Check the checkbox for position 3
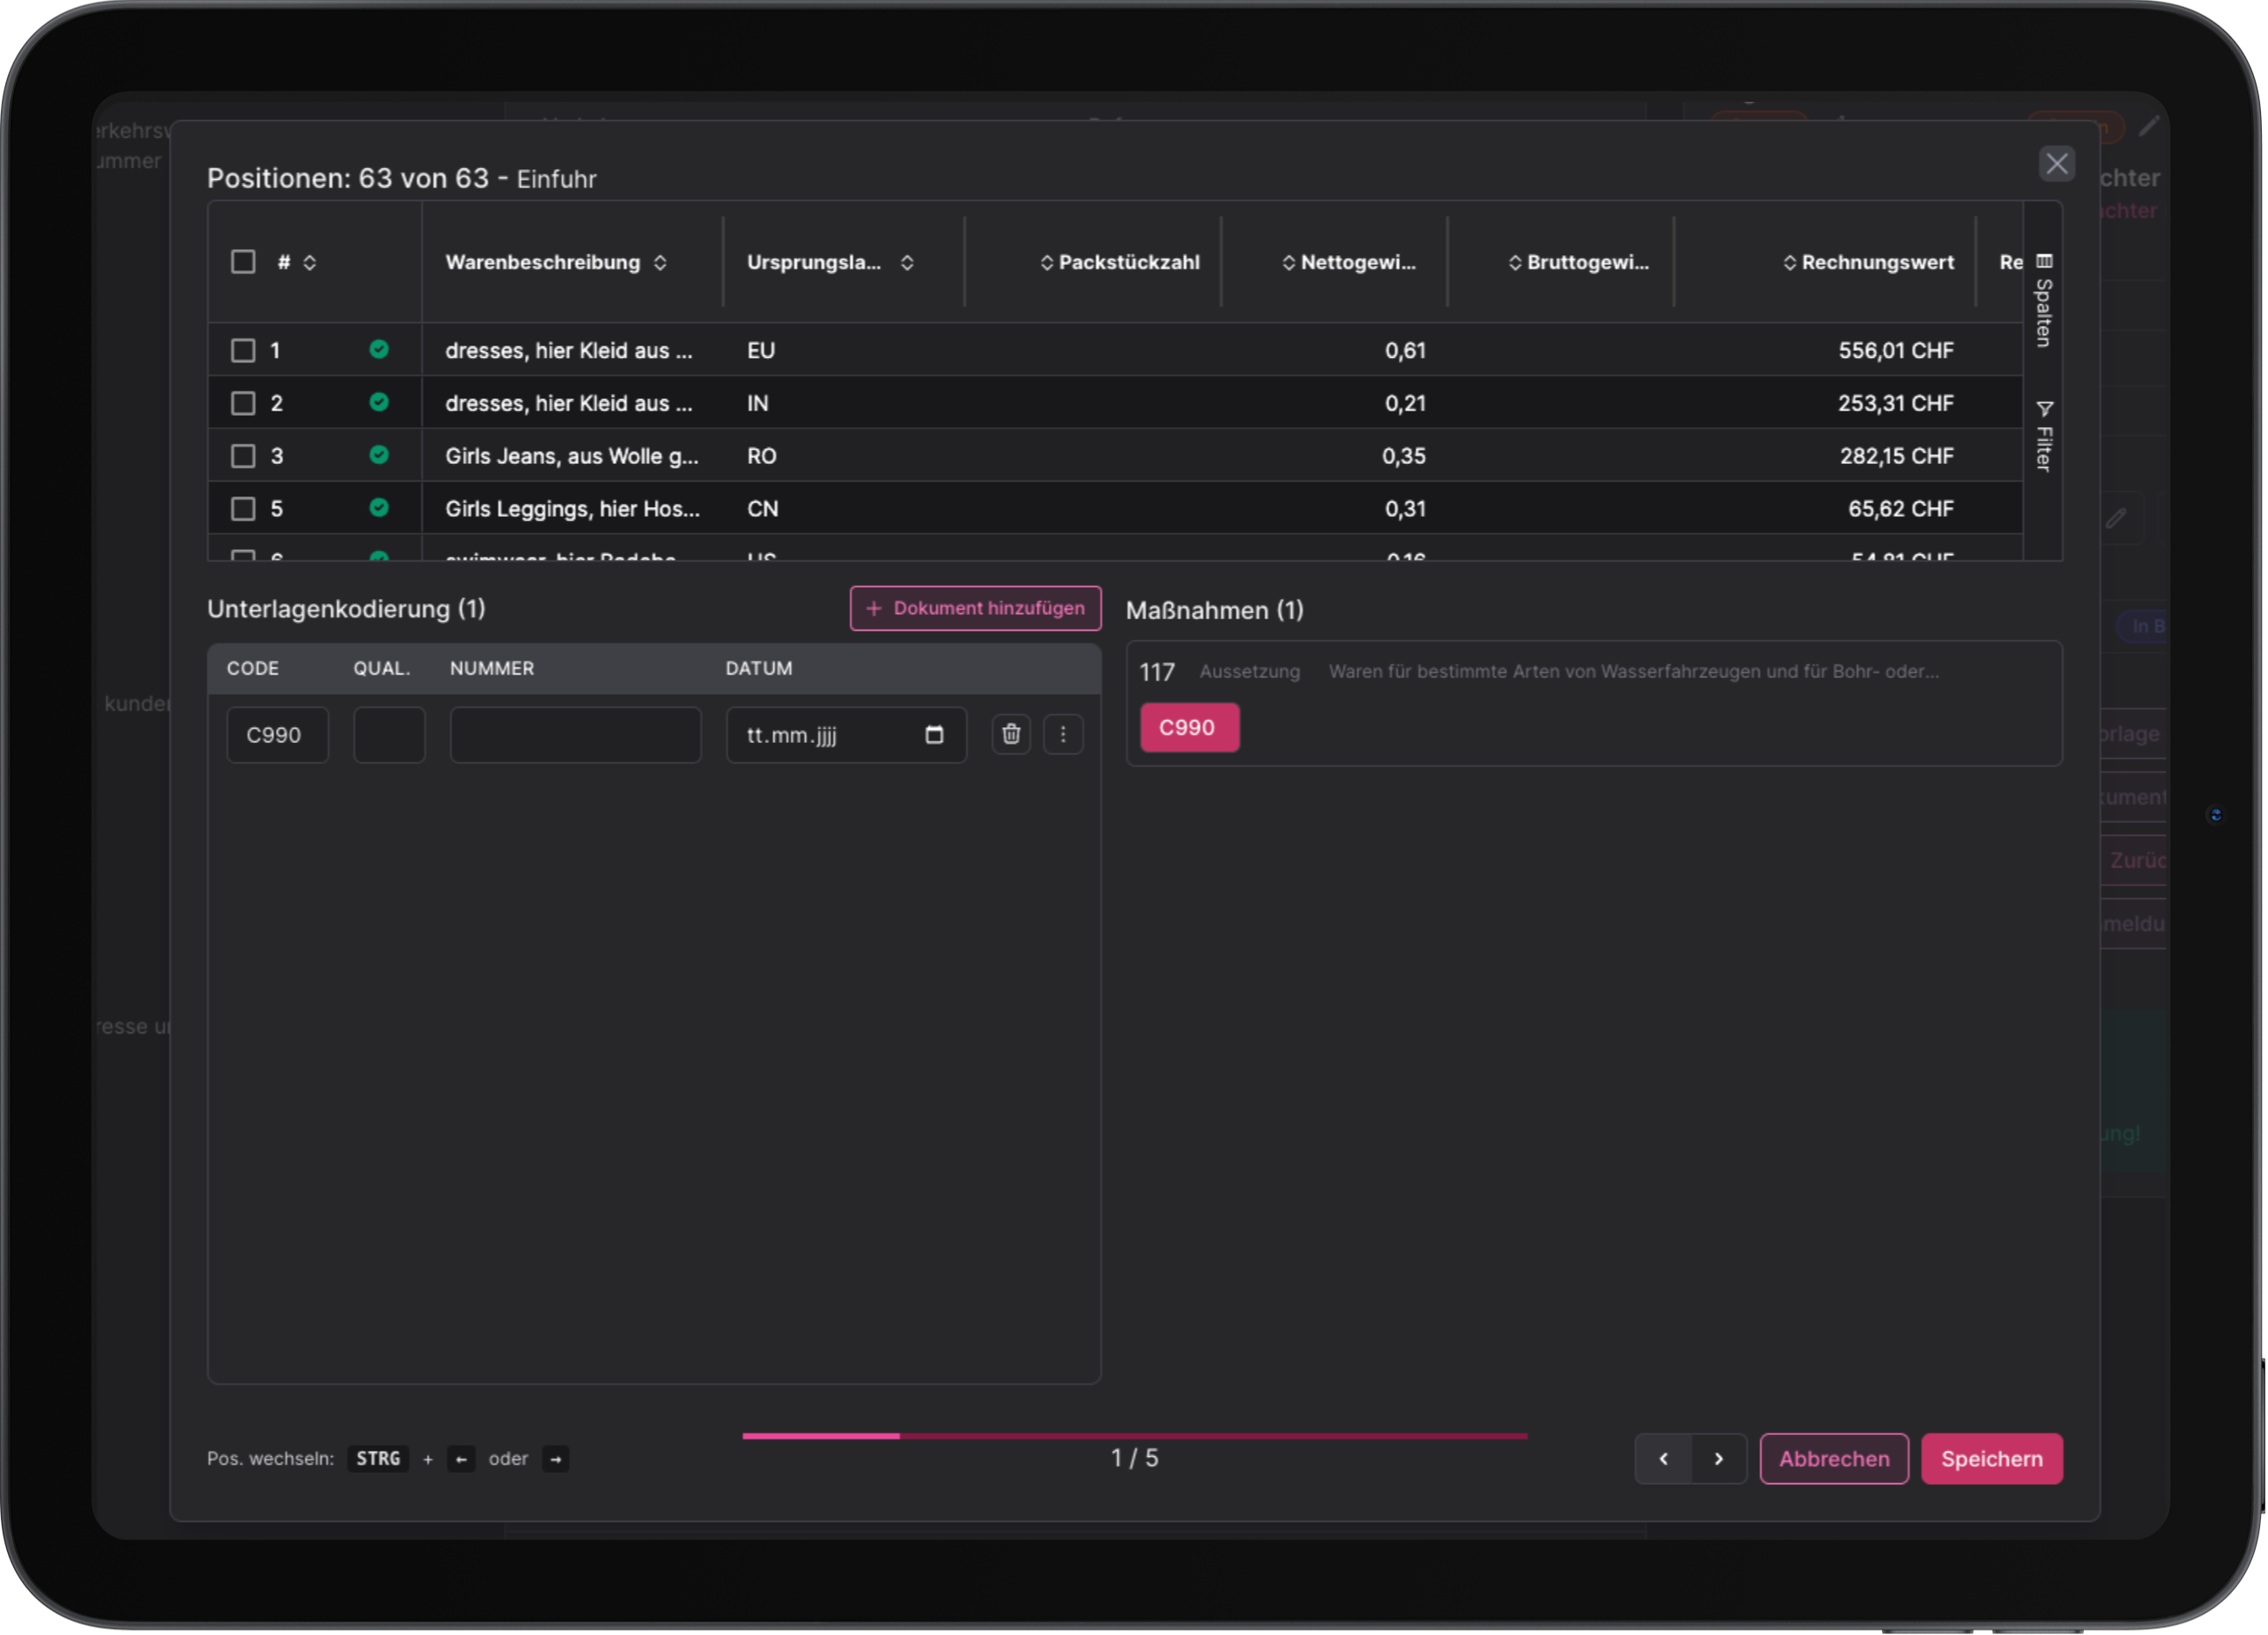 click(243, 457)
